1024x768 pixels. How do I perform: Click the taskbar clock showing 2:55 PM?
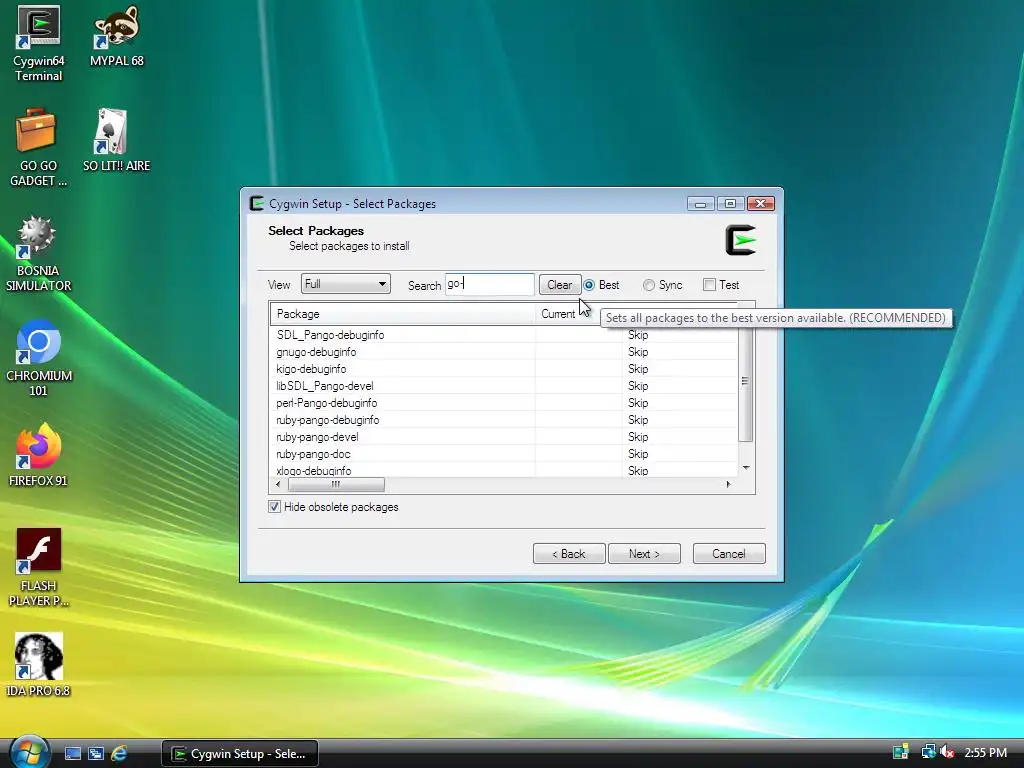pos(985,752)
